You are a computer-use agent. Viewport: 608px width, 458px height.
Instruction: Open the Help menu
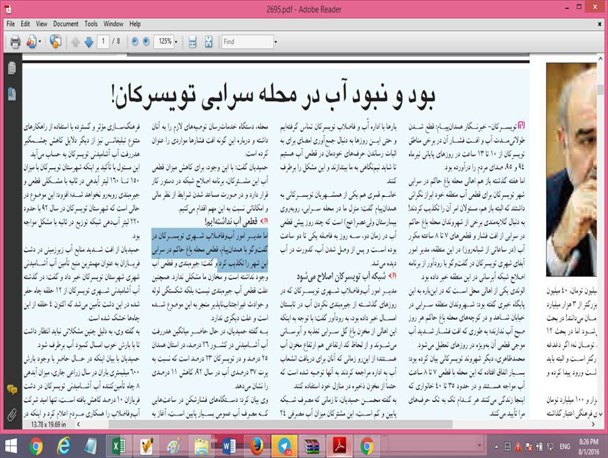pos(135,24)
